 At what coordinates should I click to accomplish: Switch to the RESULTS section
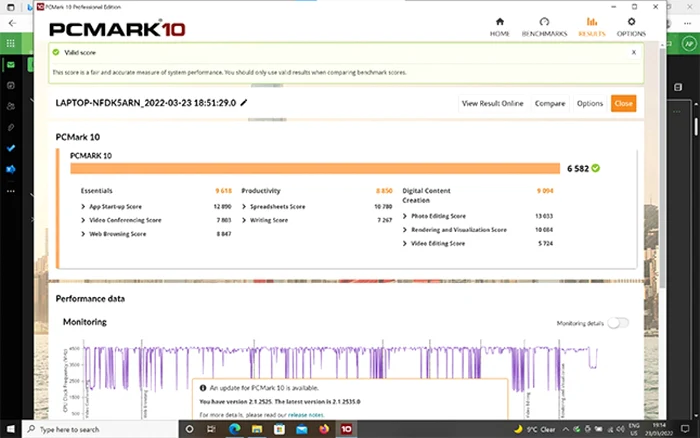[592, 27]
